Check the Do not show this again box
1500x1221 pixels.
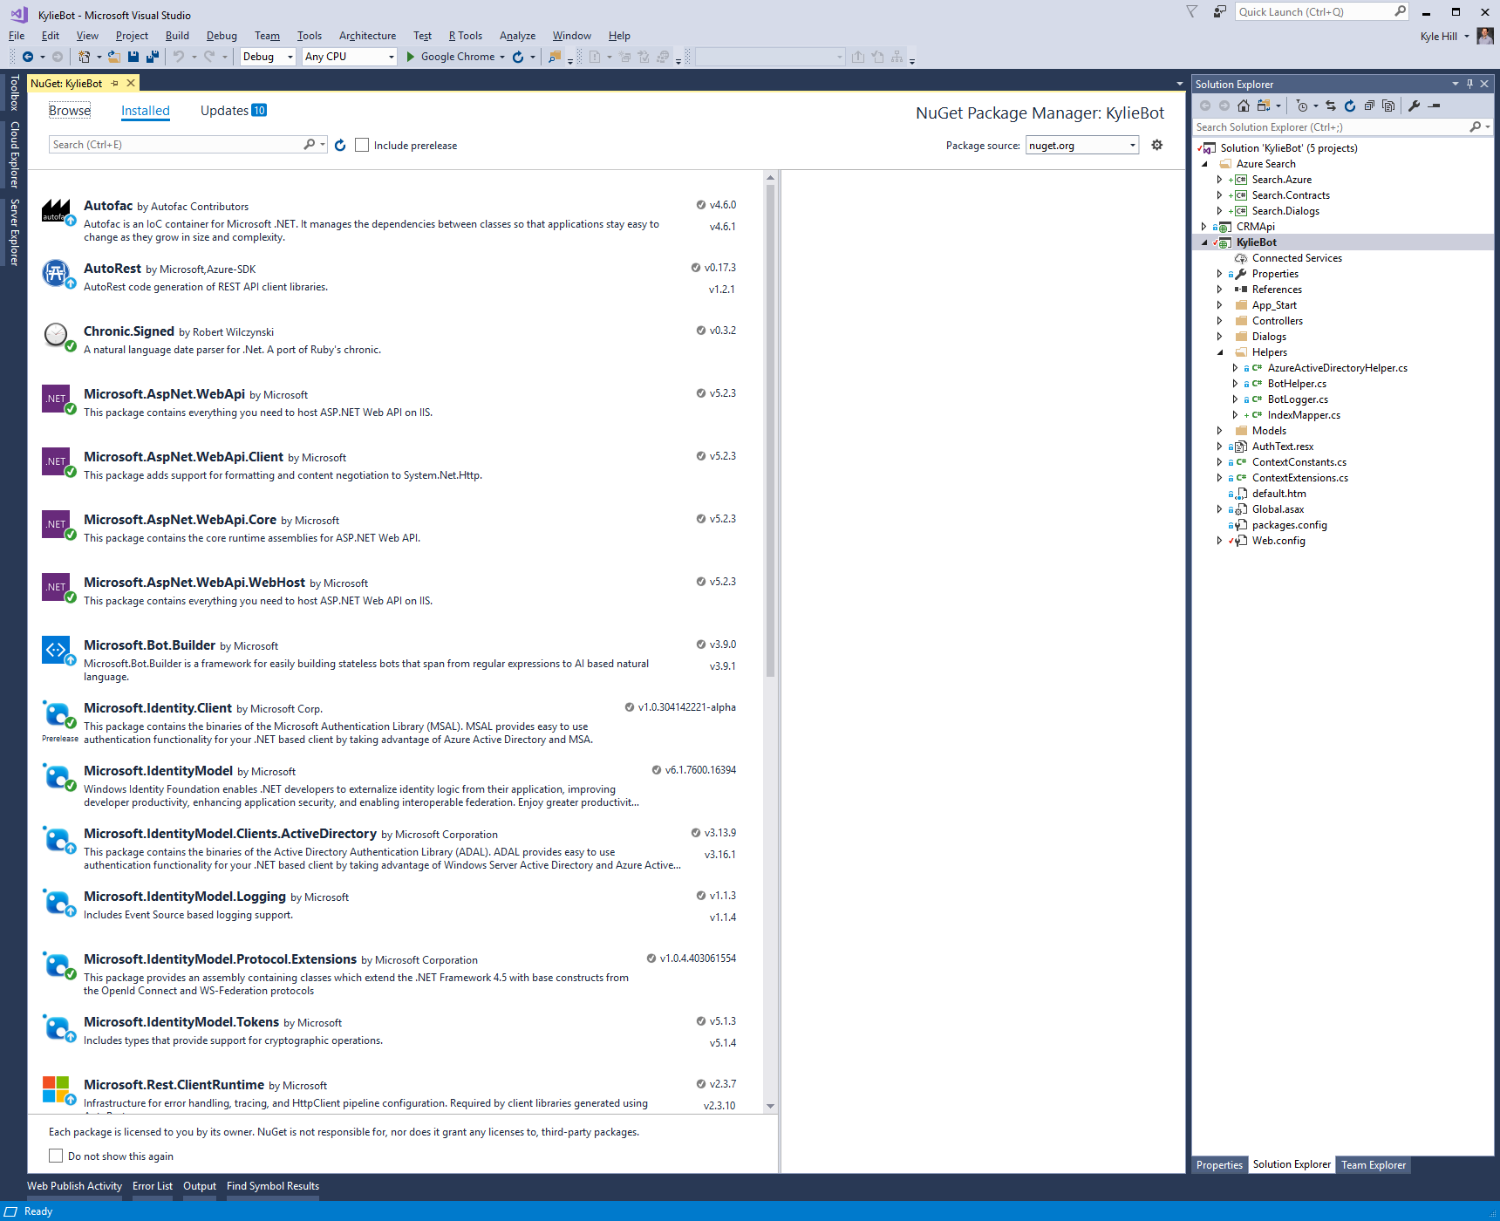pyautogui.click(x=56, y=1156)
